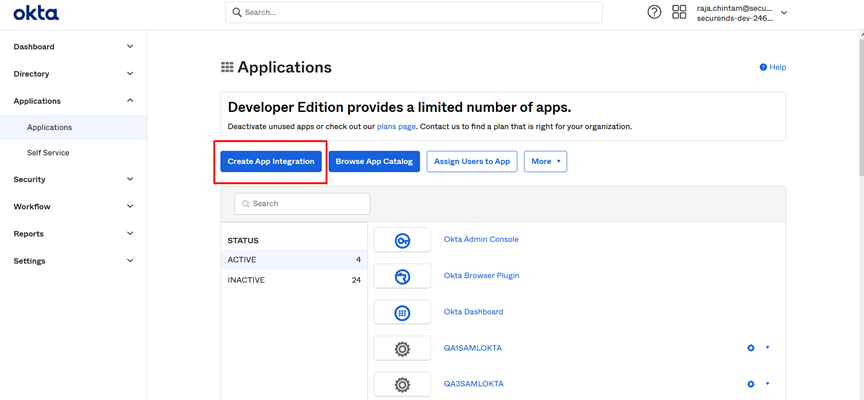Expand the Workflow sidebar section
The image size is (864, 400).
click(130, 206)
